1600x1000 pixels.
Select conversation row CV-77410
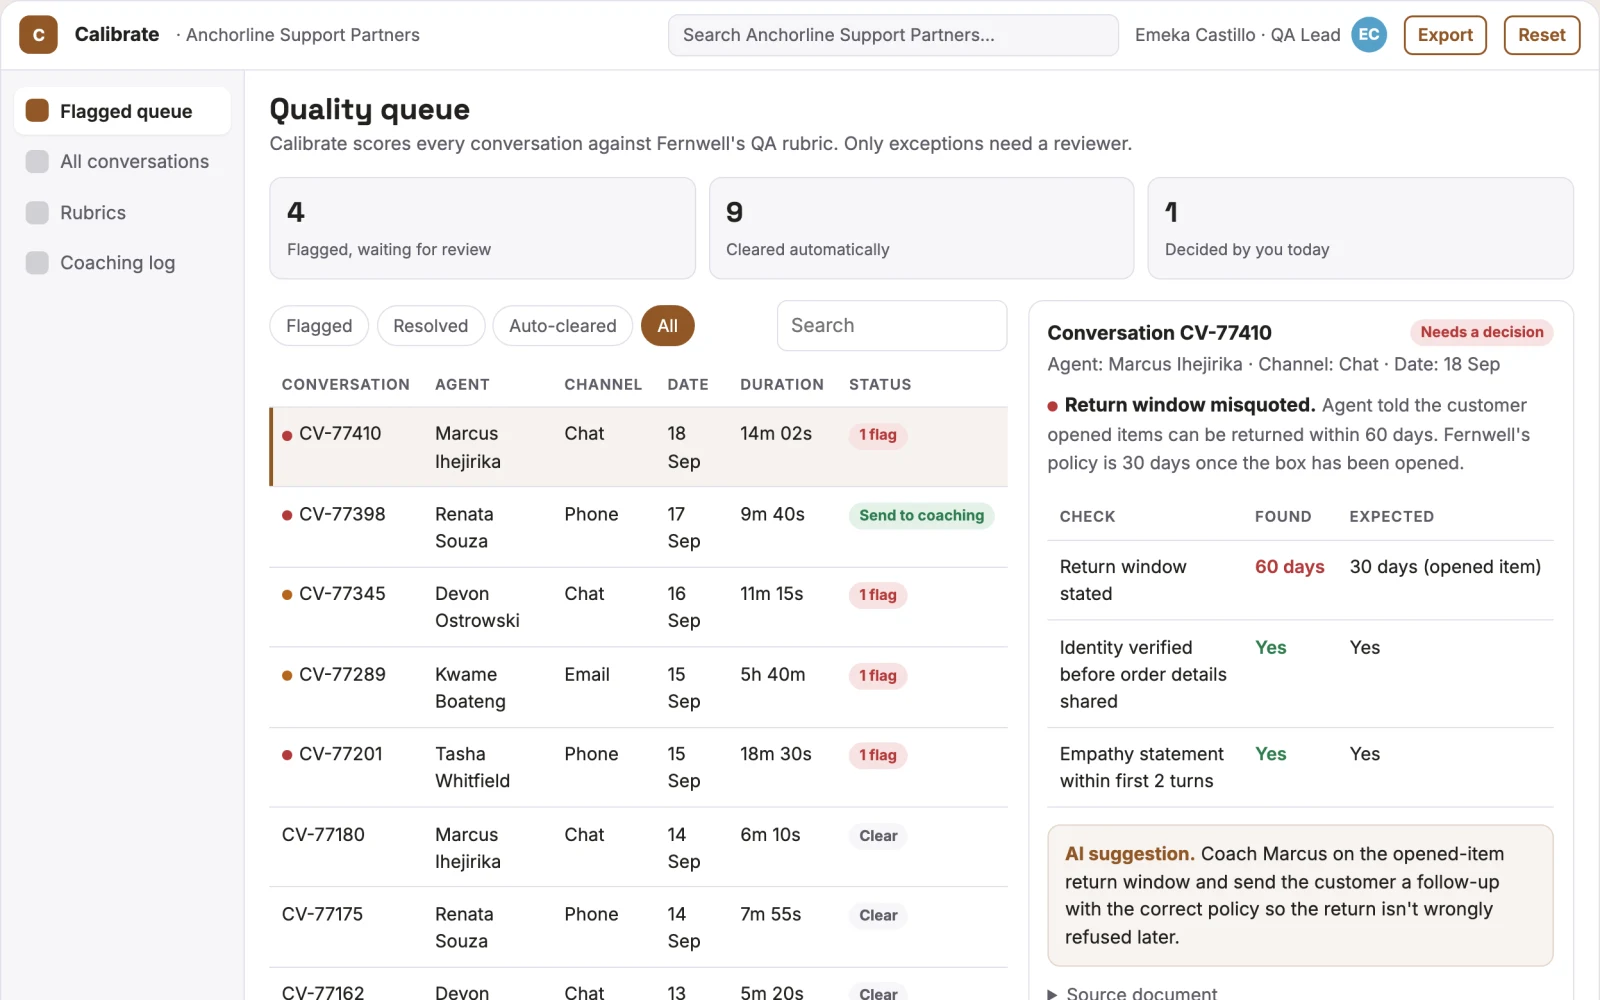pos(639,447)
